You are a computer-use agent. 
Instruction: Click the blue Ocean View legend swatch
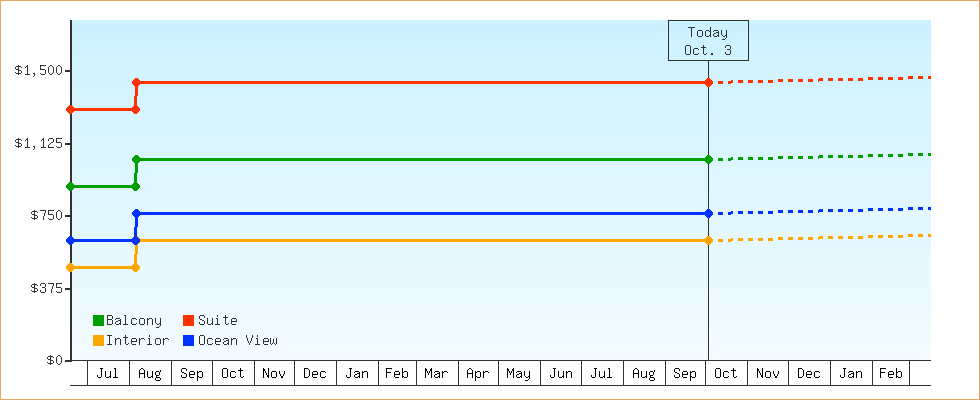pyautogui.click(x=188, y=341)
